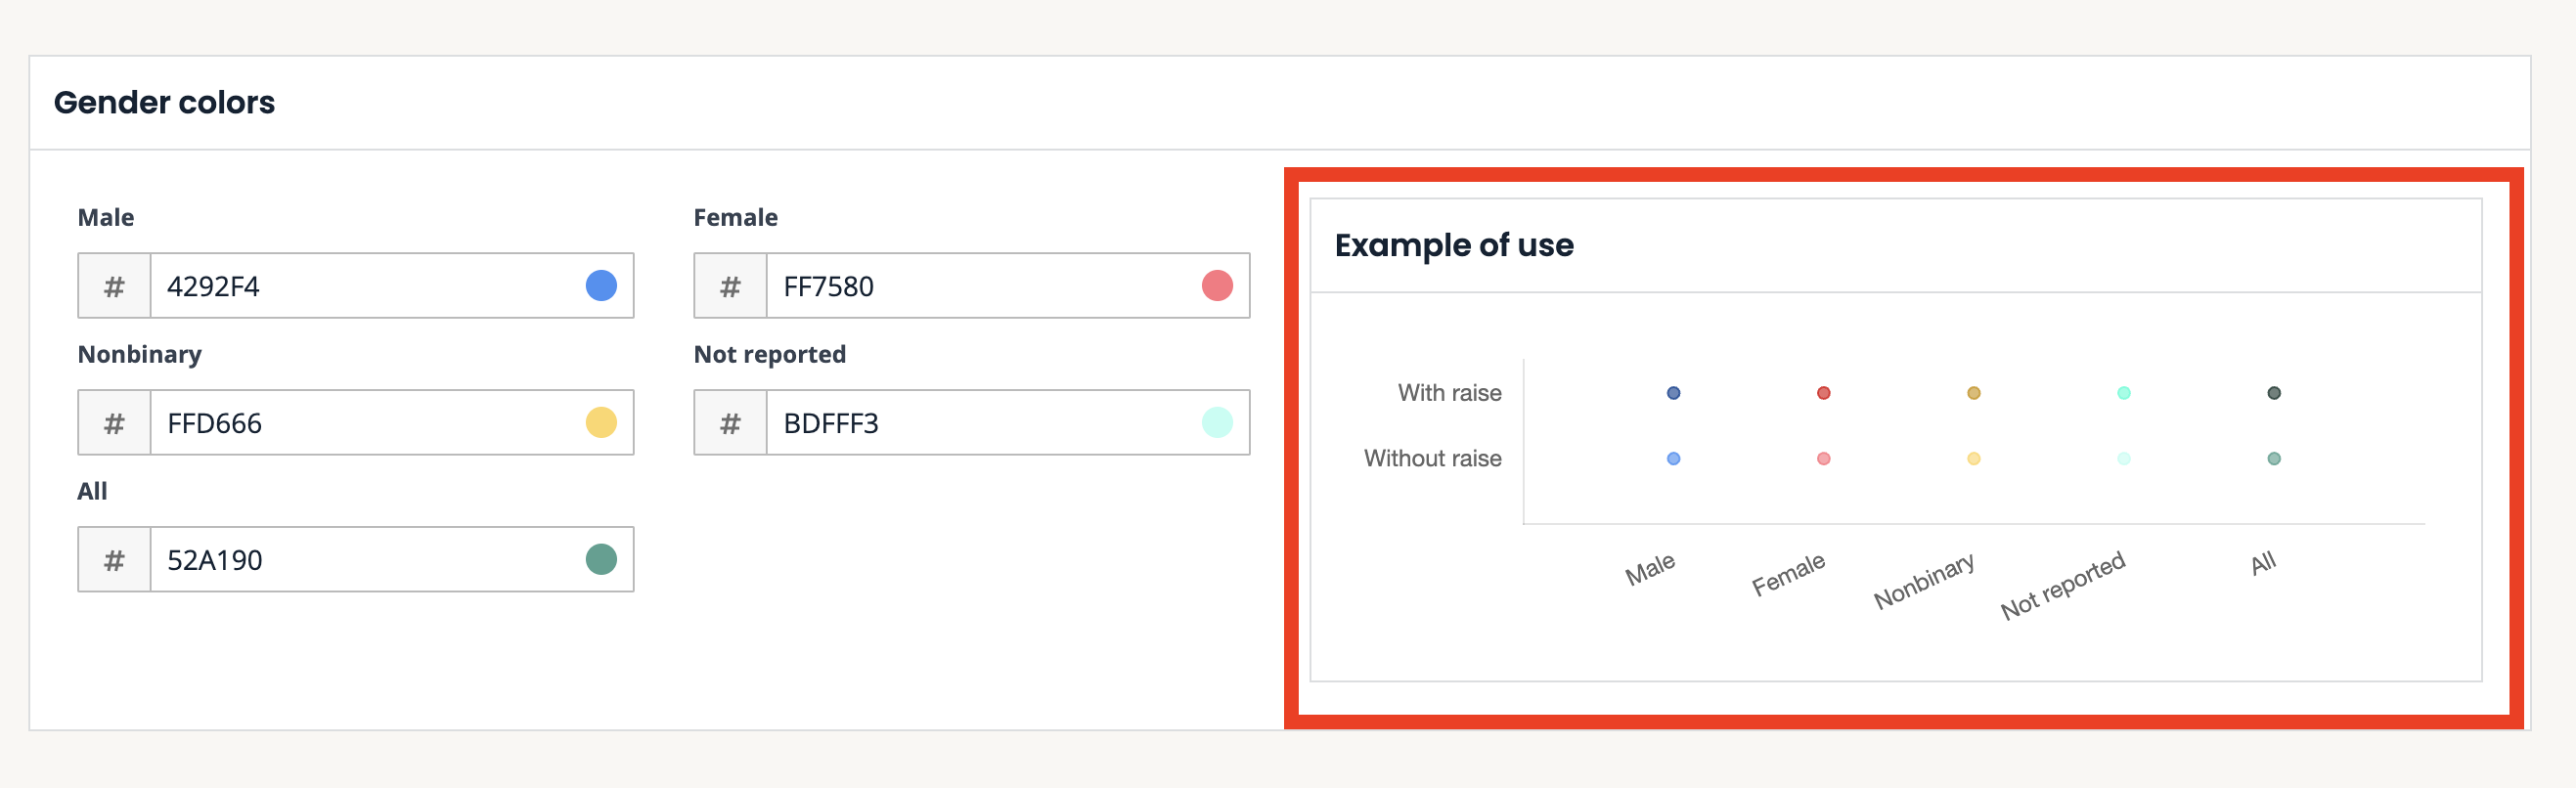Click the Male 'With raise' chart dot

pyautogui.click(x=1673, y=393)
